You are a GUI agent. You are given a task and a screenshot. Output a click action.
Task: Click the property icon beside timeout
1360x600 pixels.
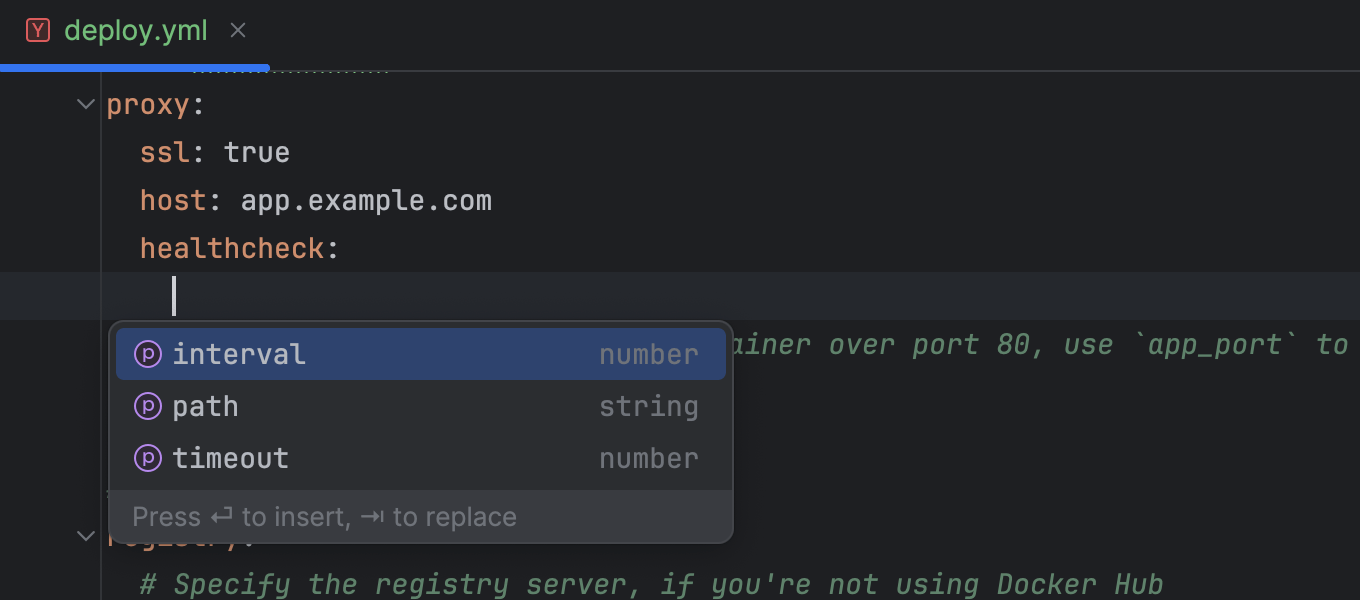click(x=148, y=458)
